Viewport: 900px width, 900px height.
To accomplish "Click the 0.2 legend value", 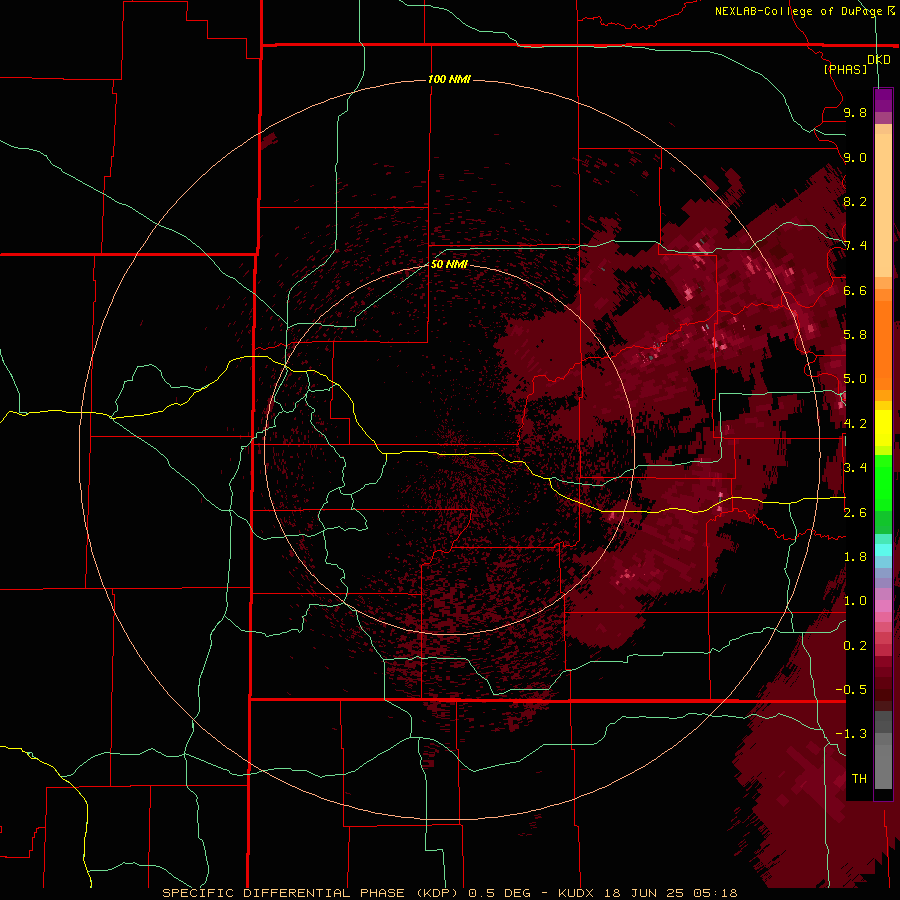I will [x=855, y=645].
